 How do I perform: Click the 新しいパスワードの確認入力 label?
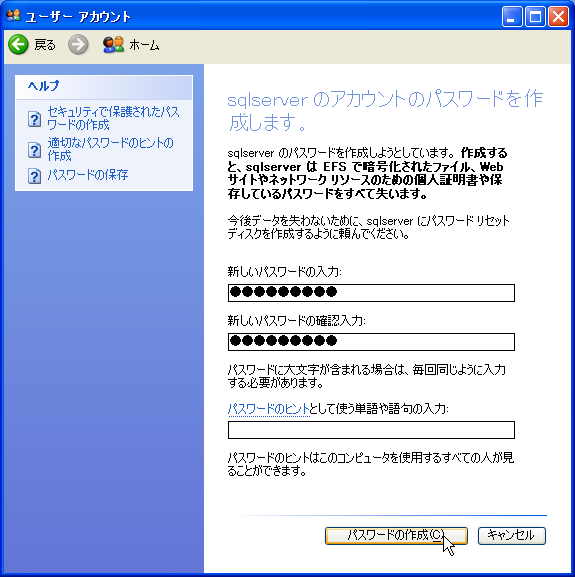click(297, 321)
